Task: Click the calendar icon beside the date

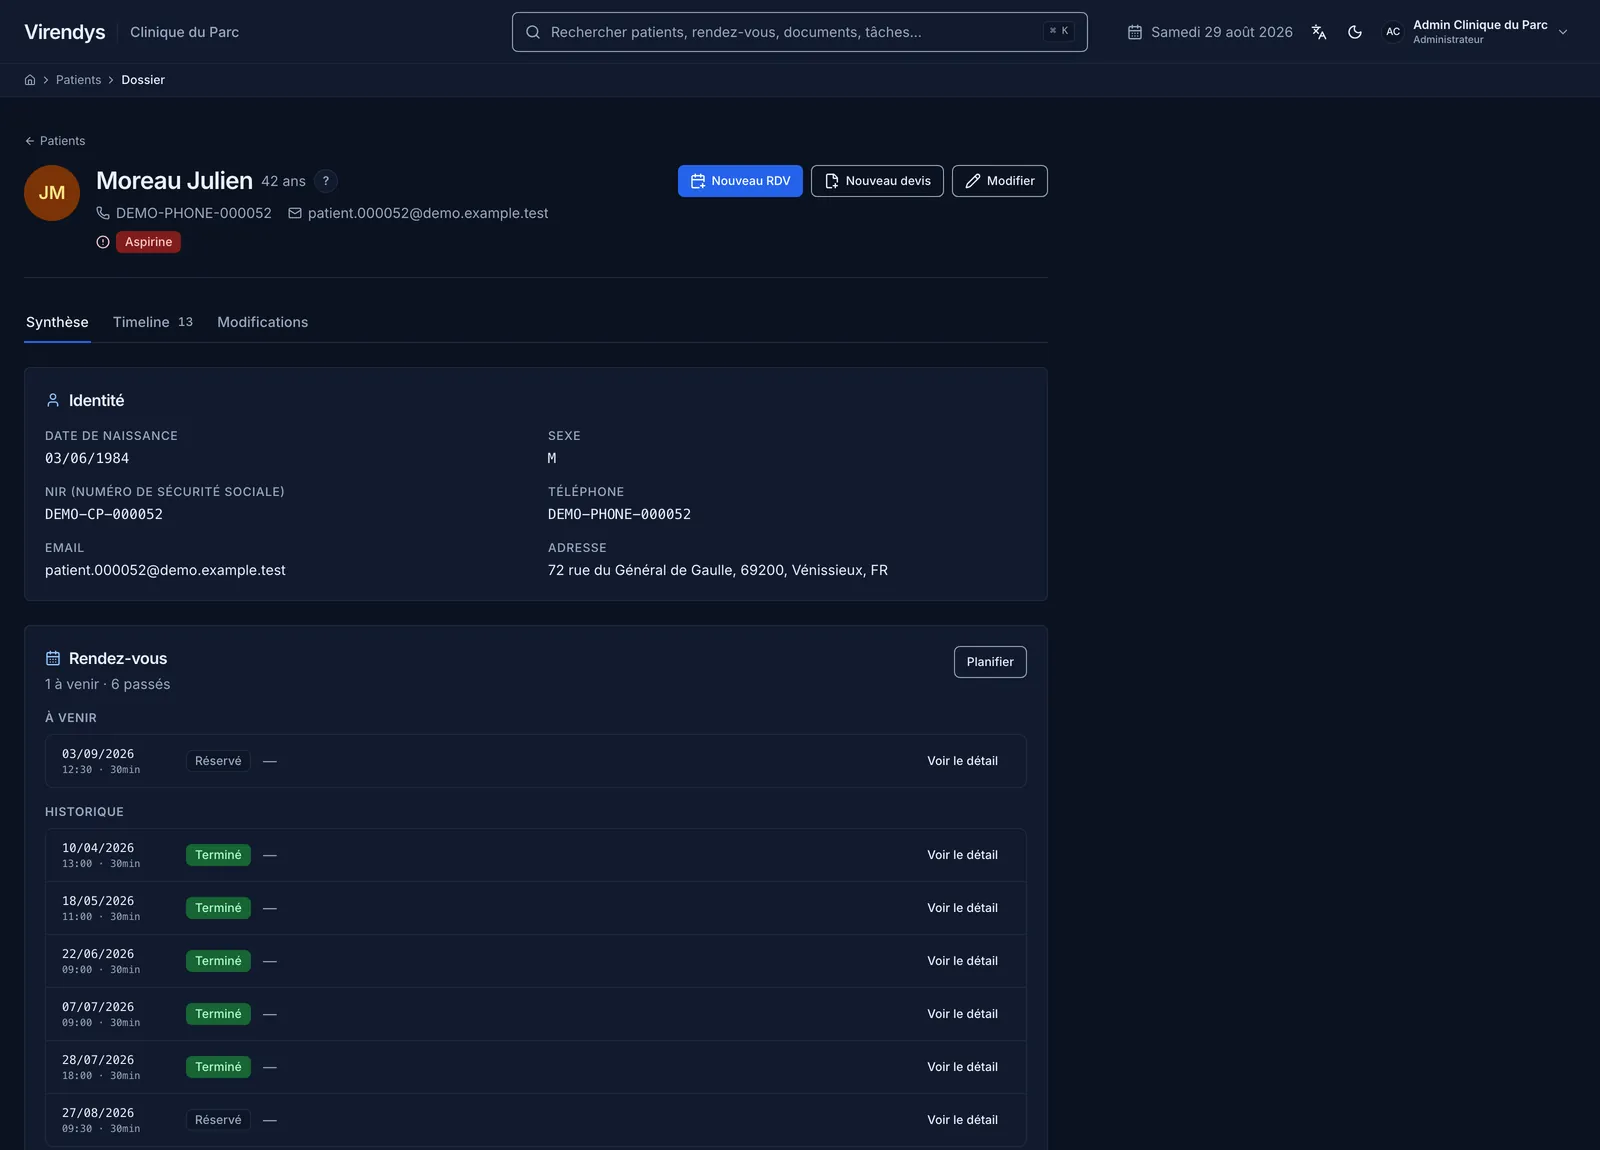Action: coord(1135,32)
